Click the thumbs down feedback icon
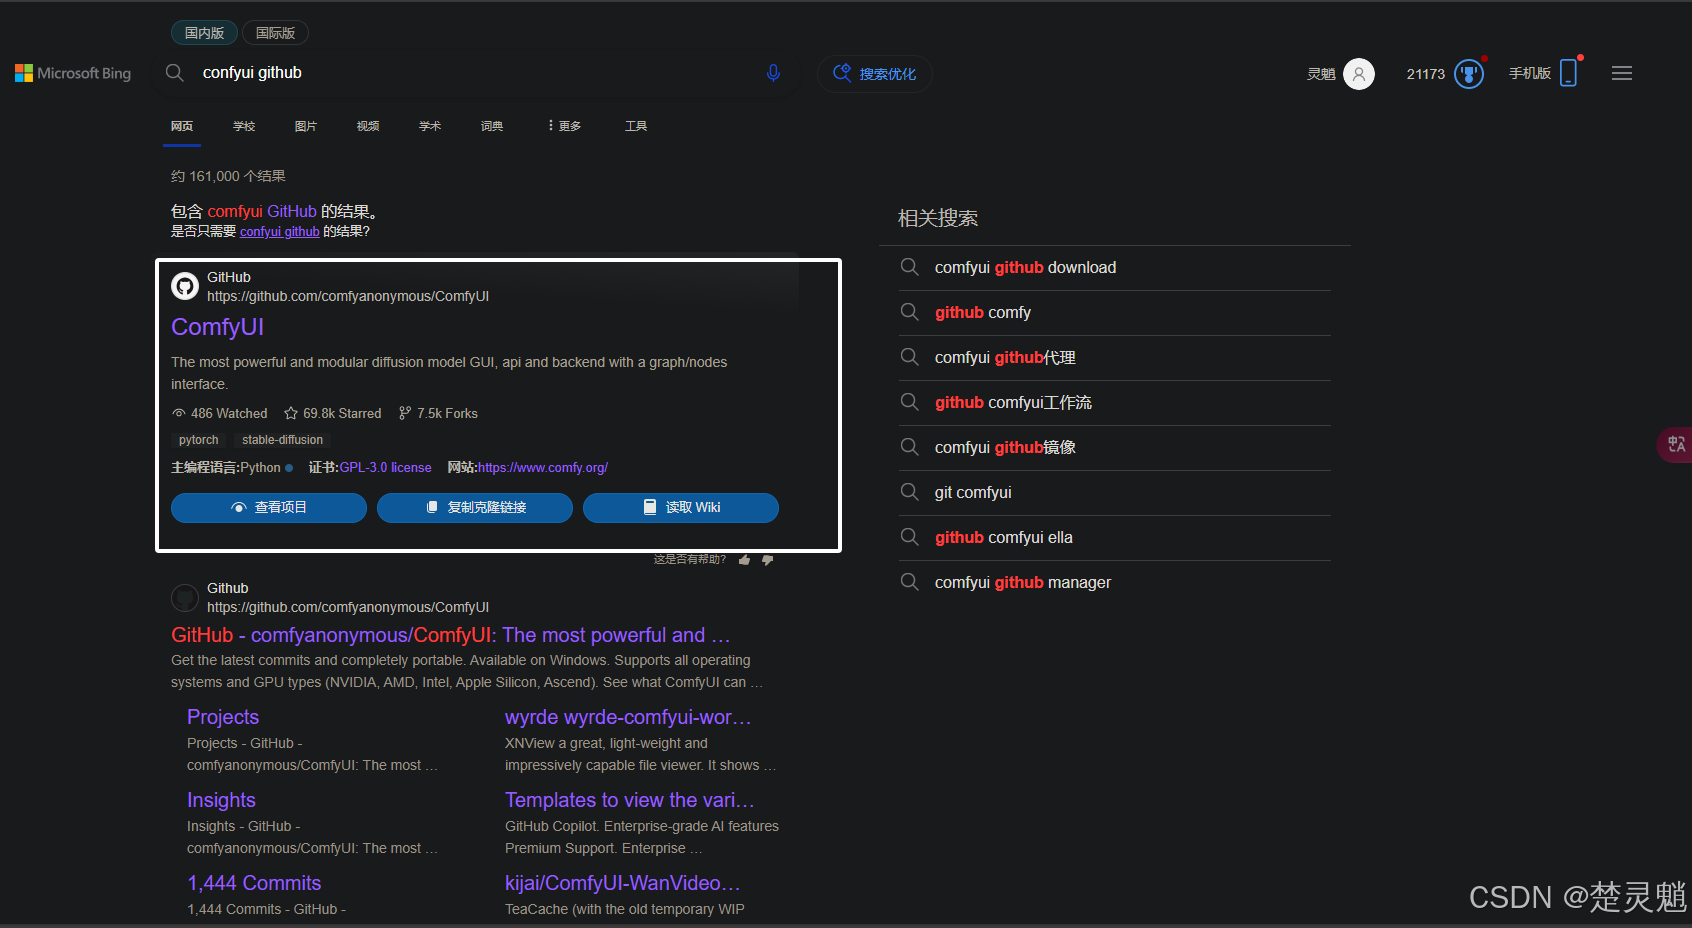This screenshot has width=1692, height=928. click(x=768, y=560)
